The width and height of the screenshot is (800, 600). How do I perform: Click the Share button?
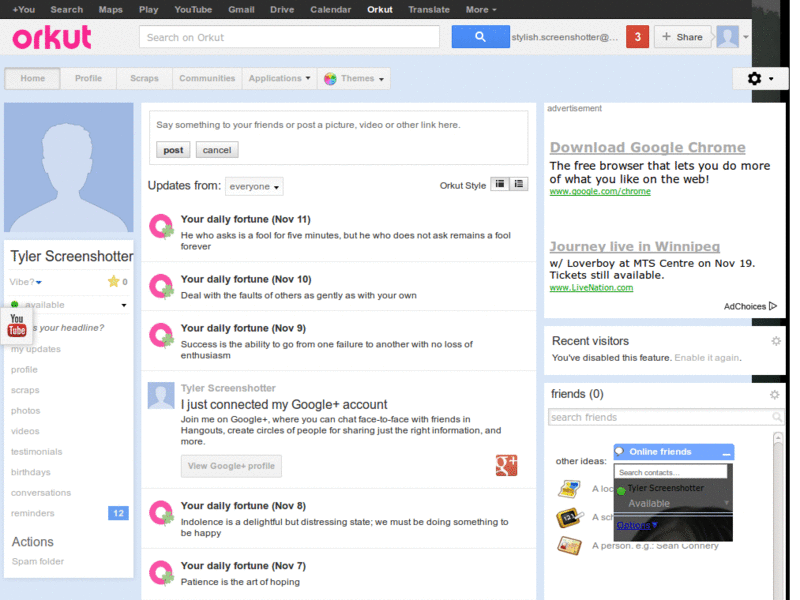click(682, 37)
